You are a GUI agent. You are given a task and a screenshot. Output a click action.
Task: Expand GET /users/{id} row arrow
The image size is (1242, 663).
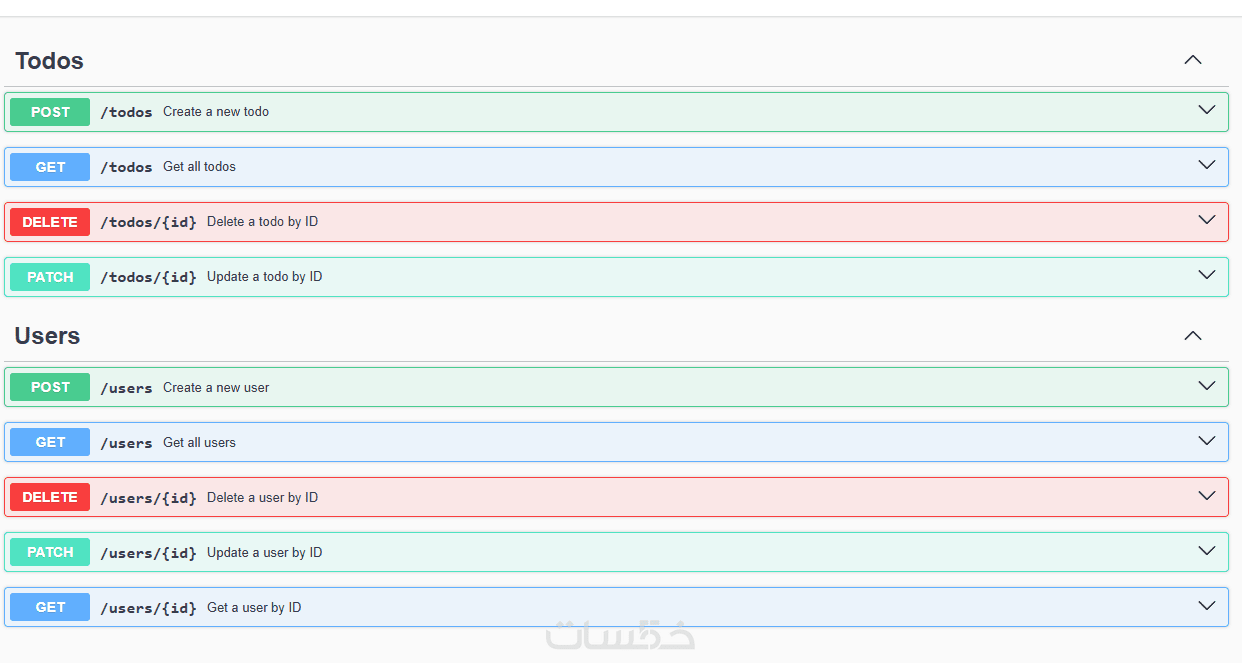pos(1207,605)
